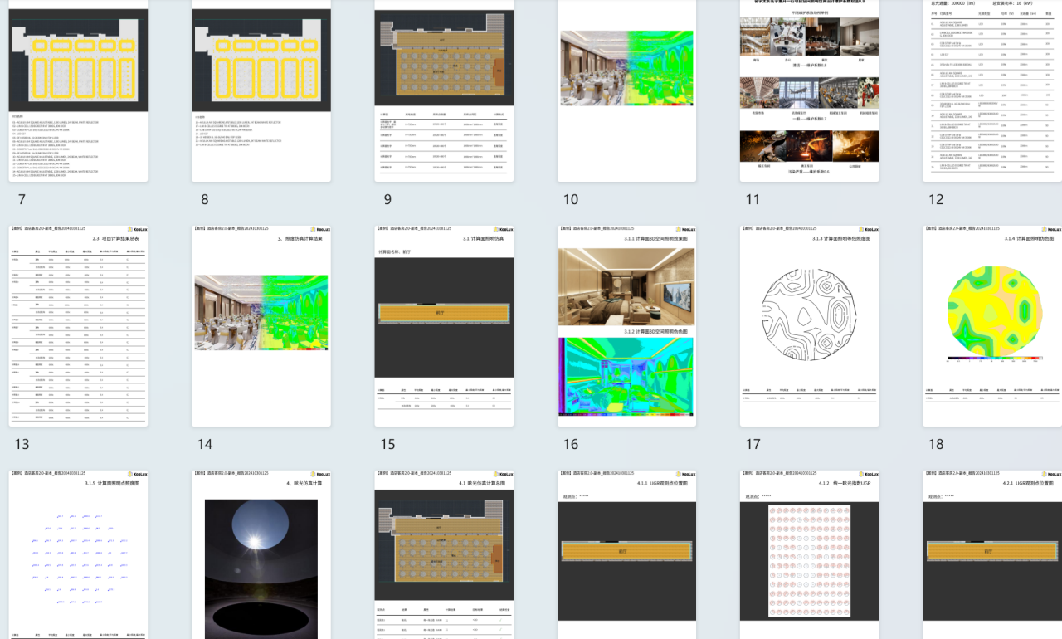The width and height of the screenshot is (1062, 639).
Task: Open page 7 thumbnail with yellow oval floor plan
Action: click(79, 90)
